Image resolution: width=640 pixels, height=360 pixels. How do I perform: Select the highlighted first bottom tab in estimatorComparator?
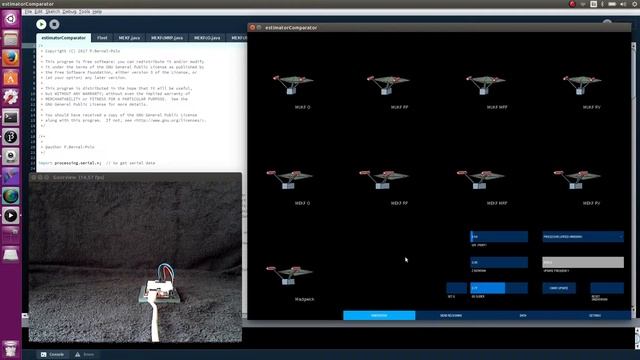point(379,315)
